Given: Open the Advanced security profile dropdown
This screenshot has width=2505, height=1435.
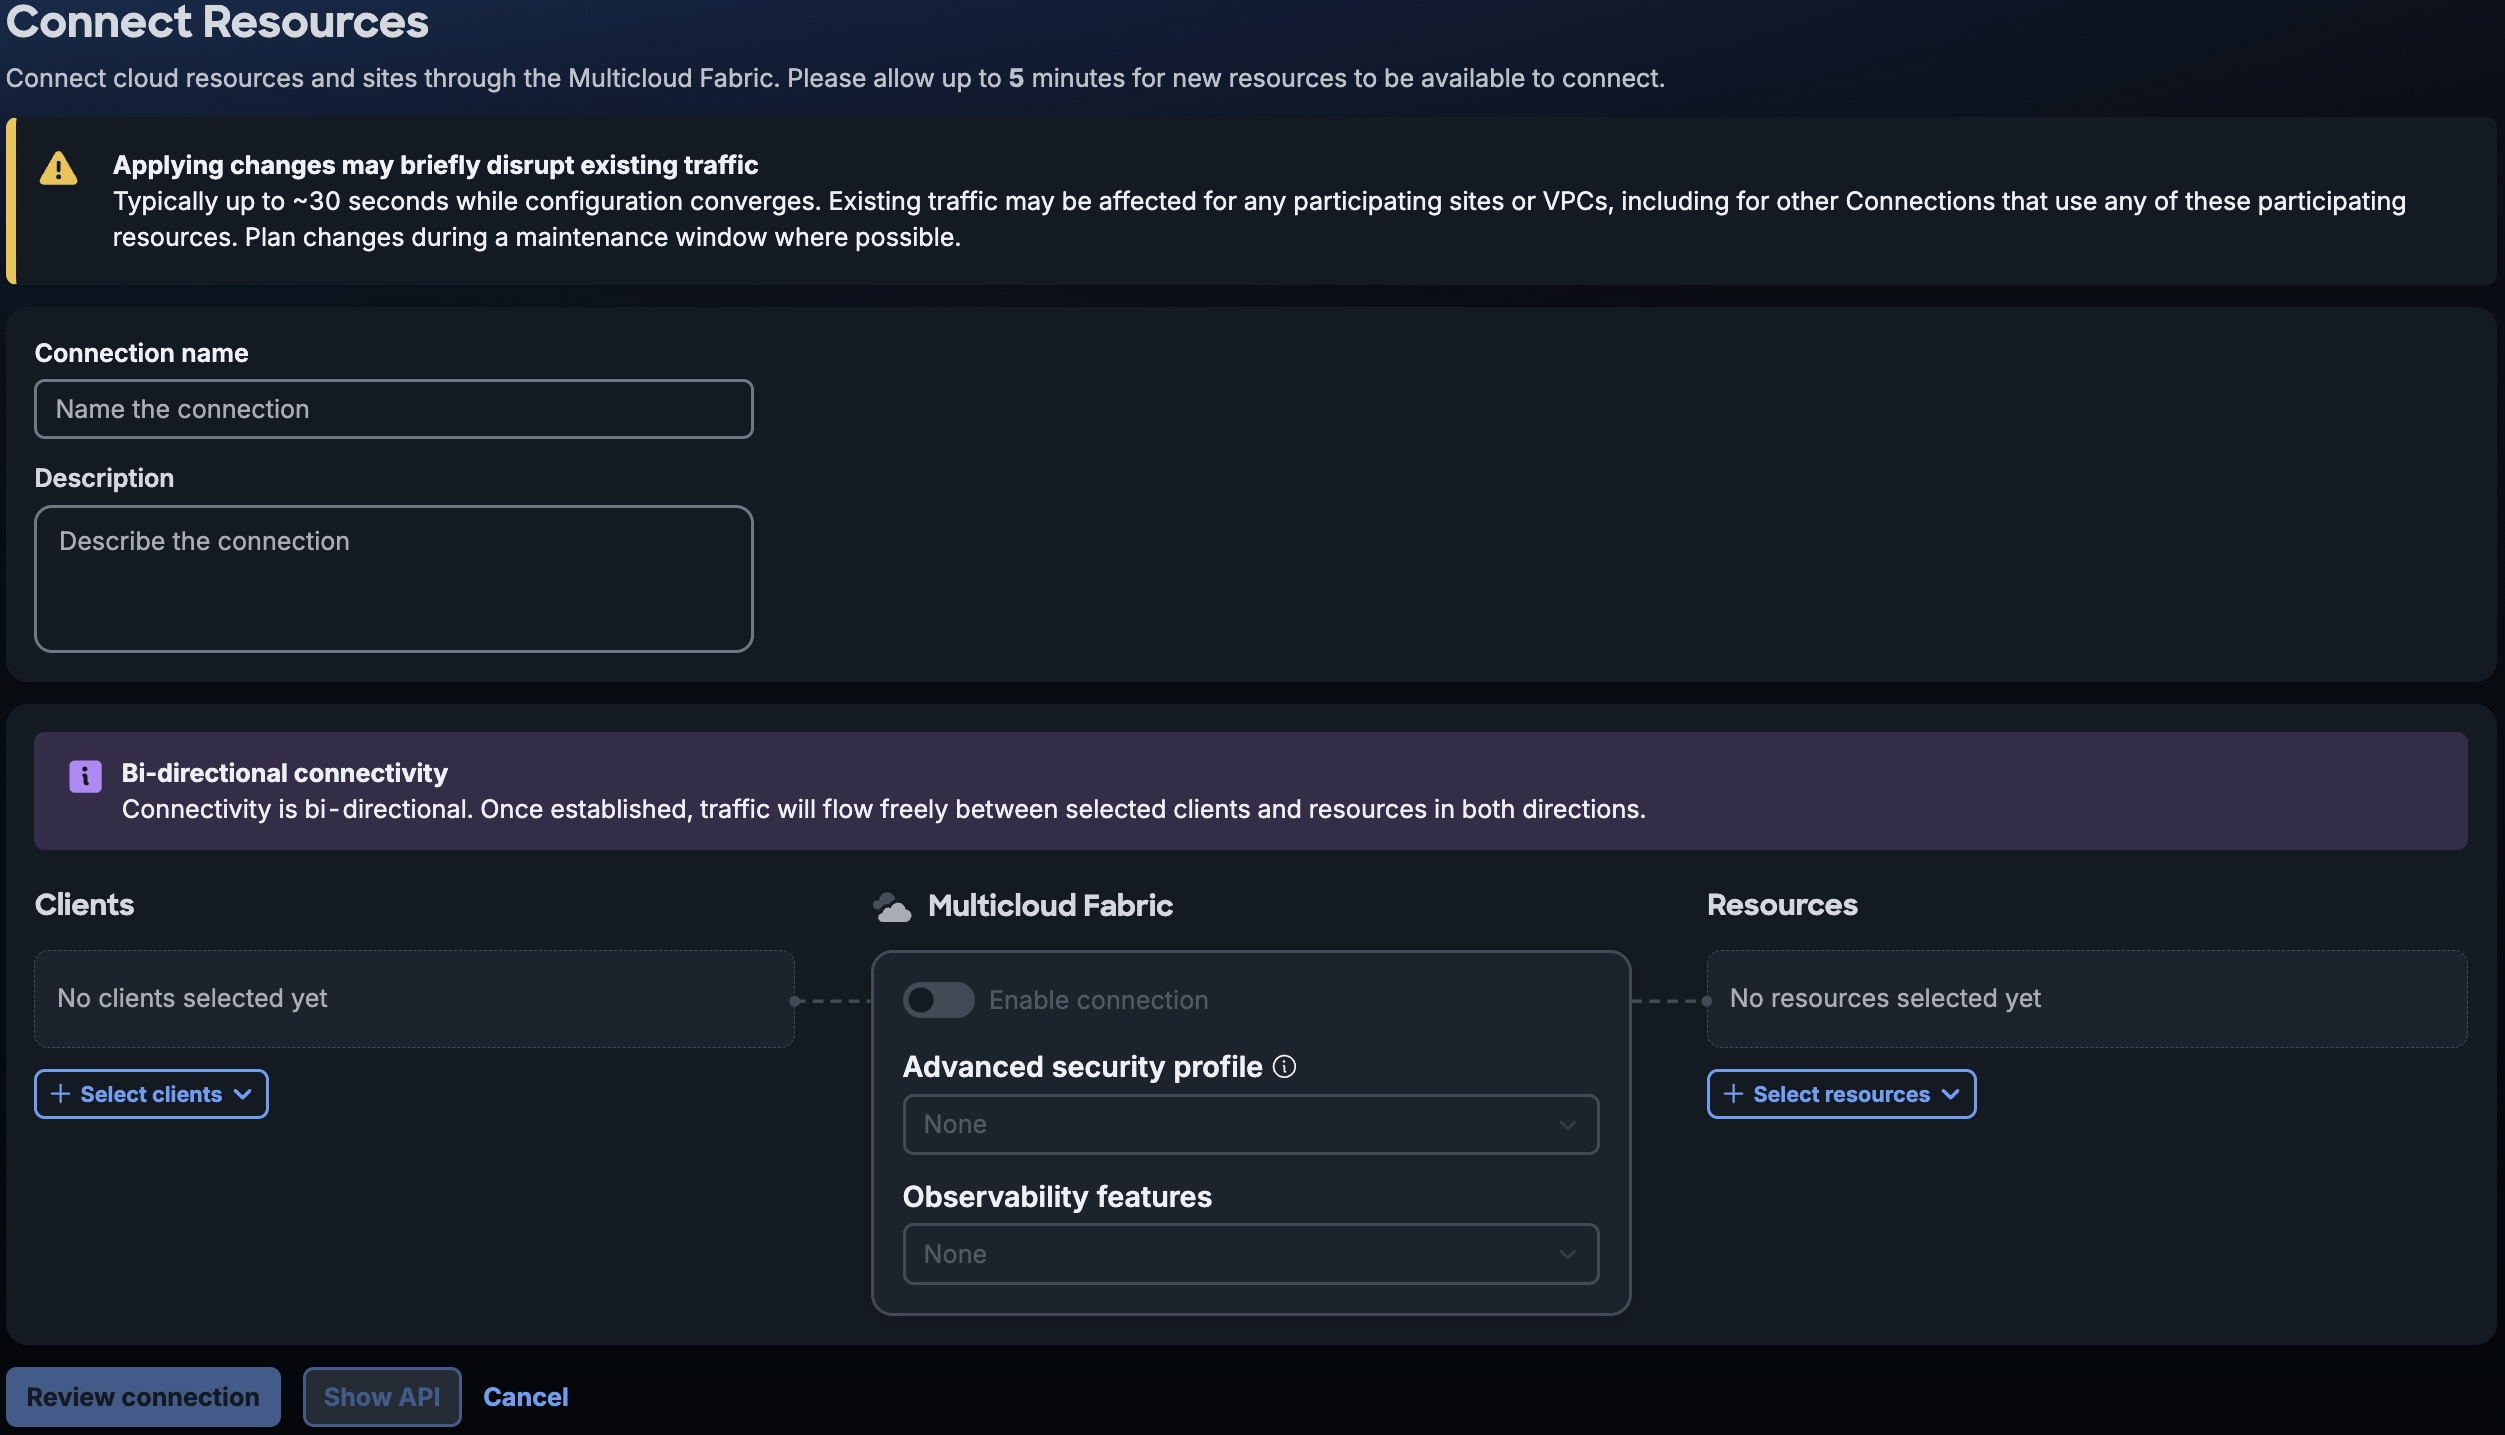Looking at the screenshot, I should click(x=1250, y=1124).
